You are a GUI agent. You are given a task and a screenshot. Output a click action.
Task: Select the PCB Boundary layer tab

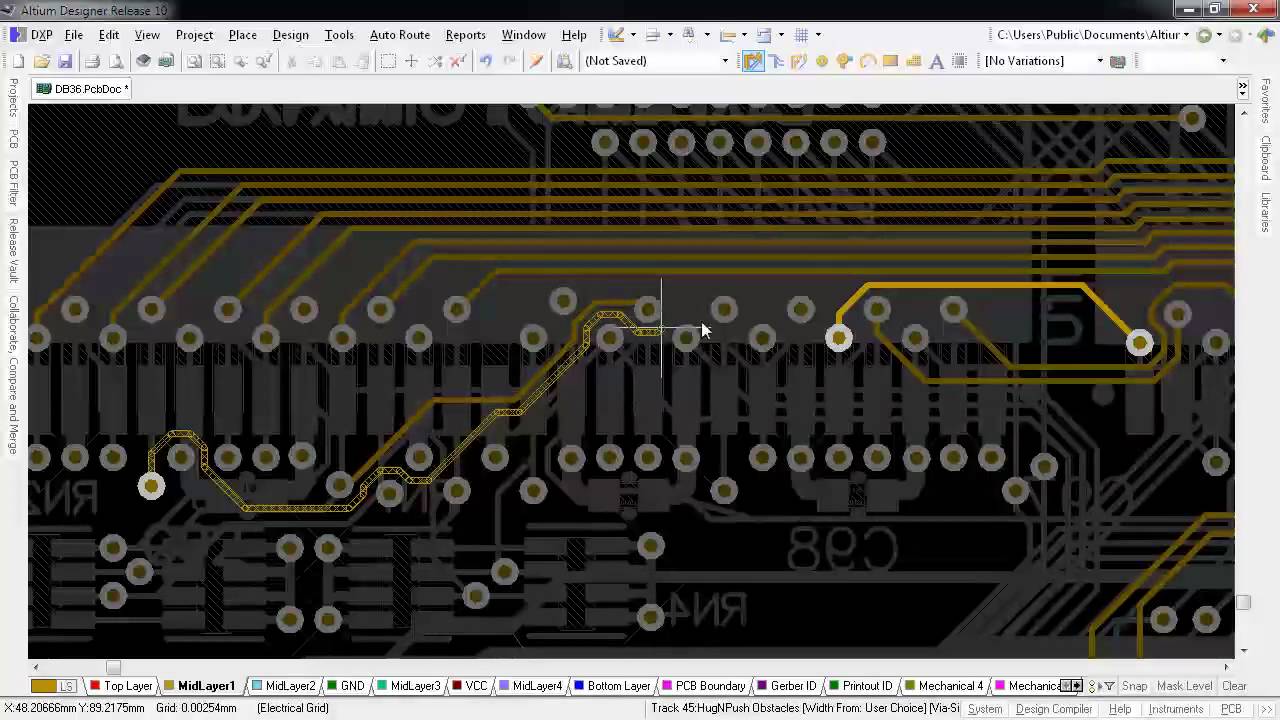[704, 686]
